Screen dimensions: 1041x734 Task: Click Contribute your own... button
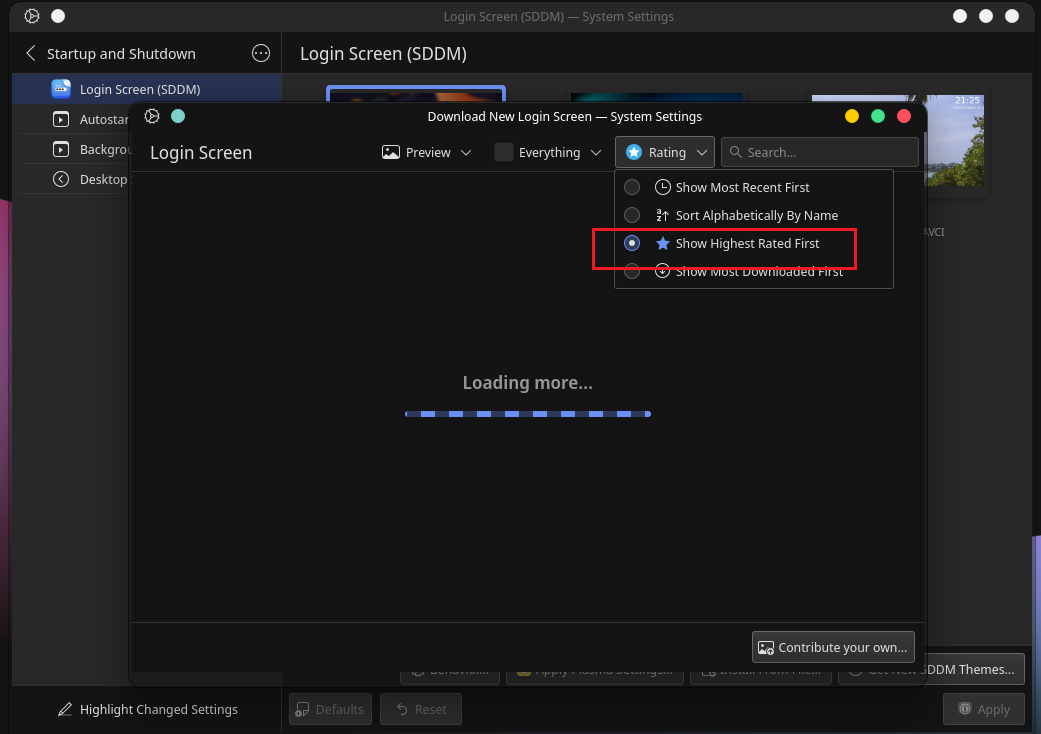(x=833, y=647)
